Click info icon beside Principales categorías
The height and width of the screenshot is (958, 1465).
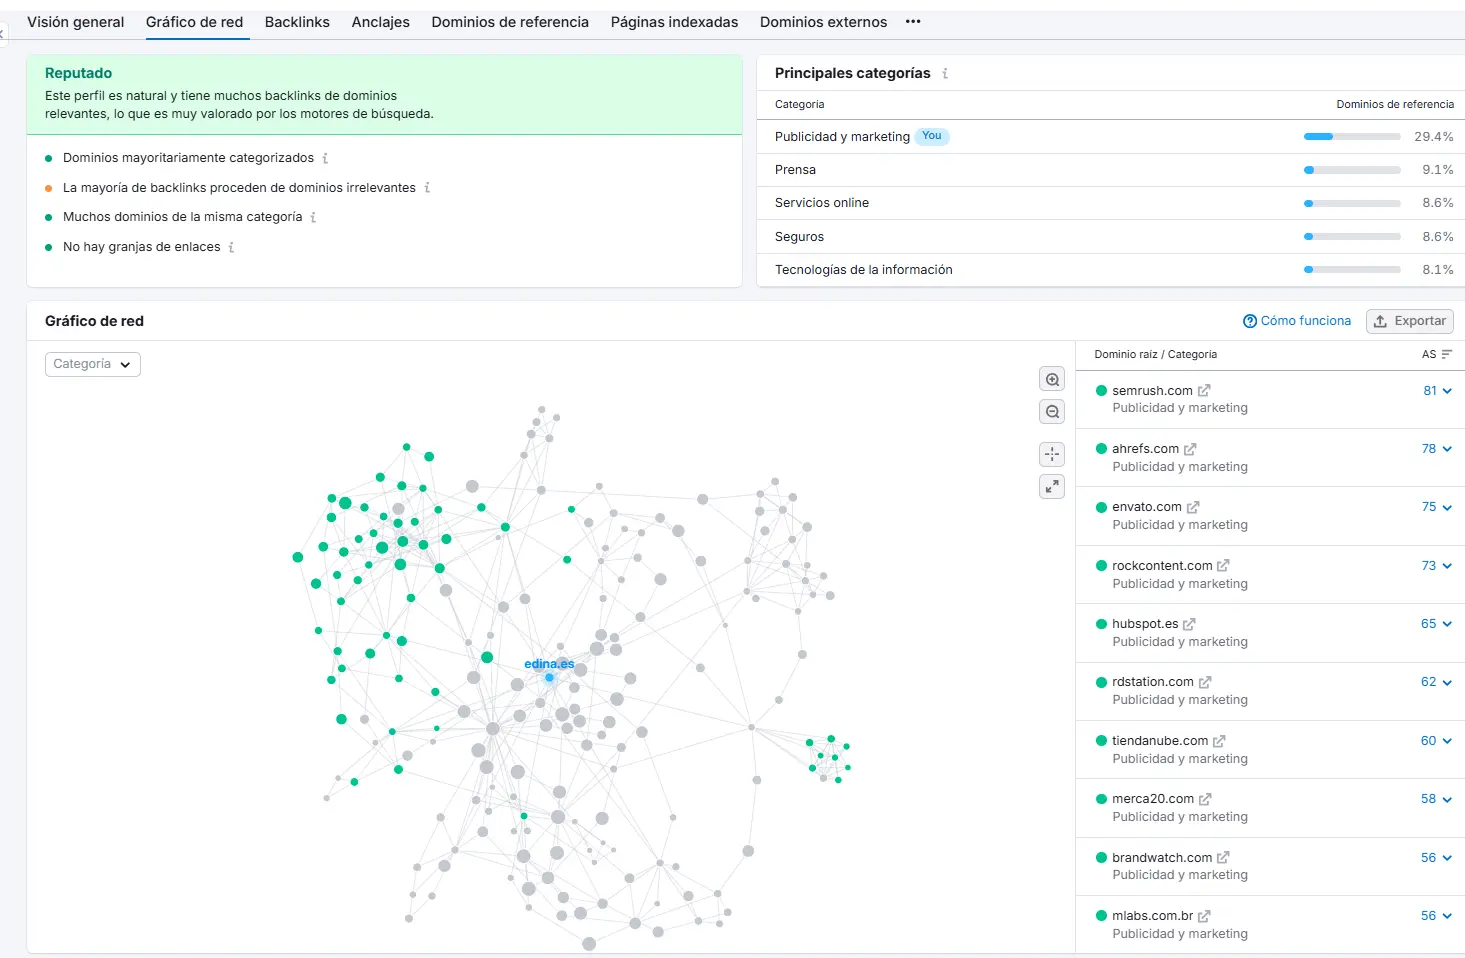[x=945, y=73]
